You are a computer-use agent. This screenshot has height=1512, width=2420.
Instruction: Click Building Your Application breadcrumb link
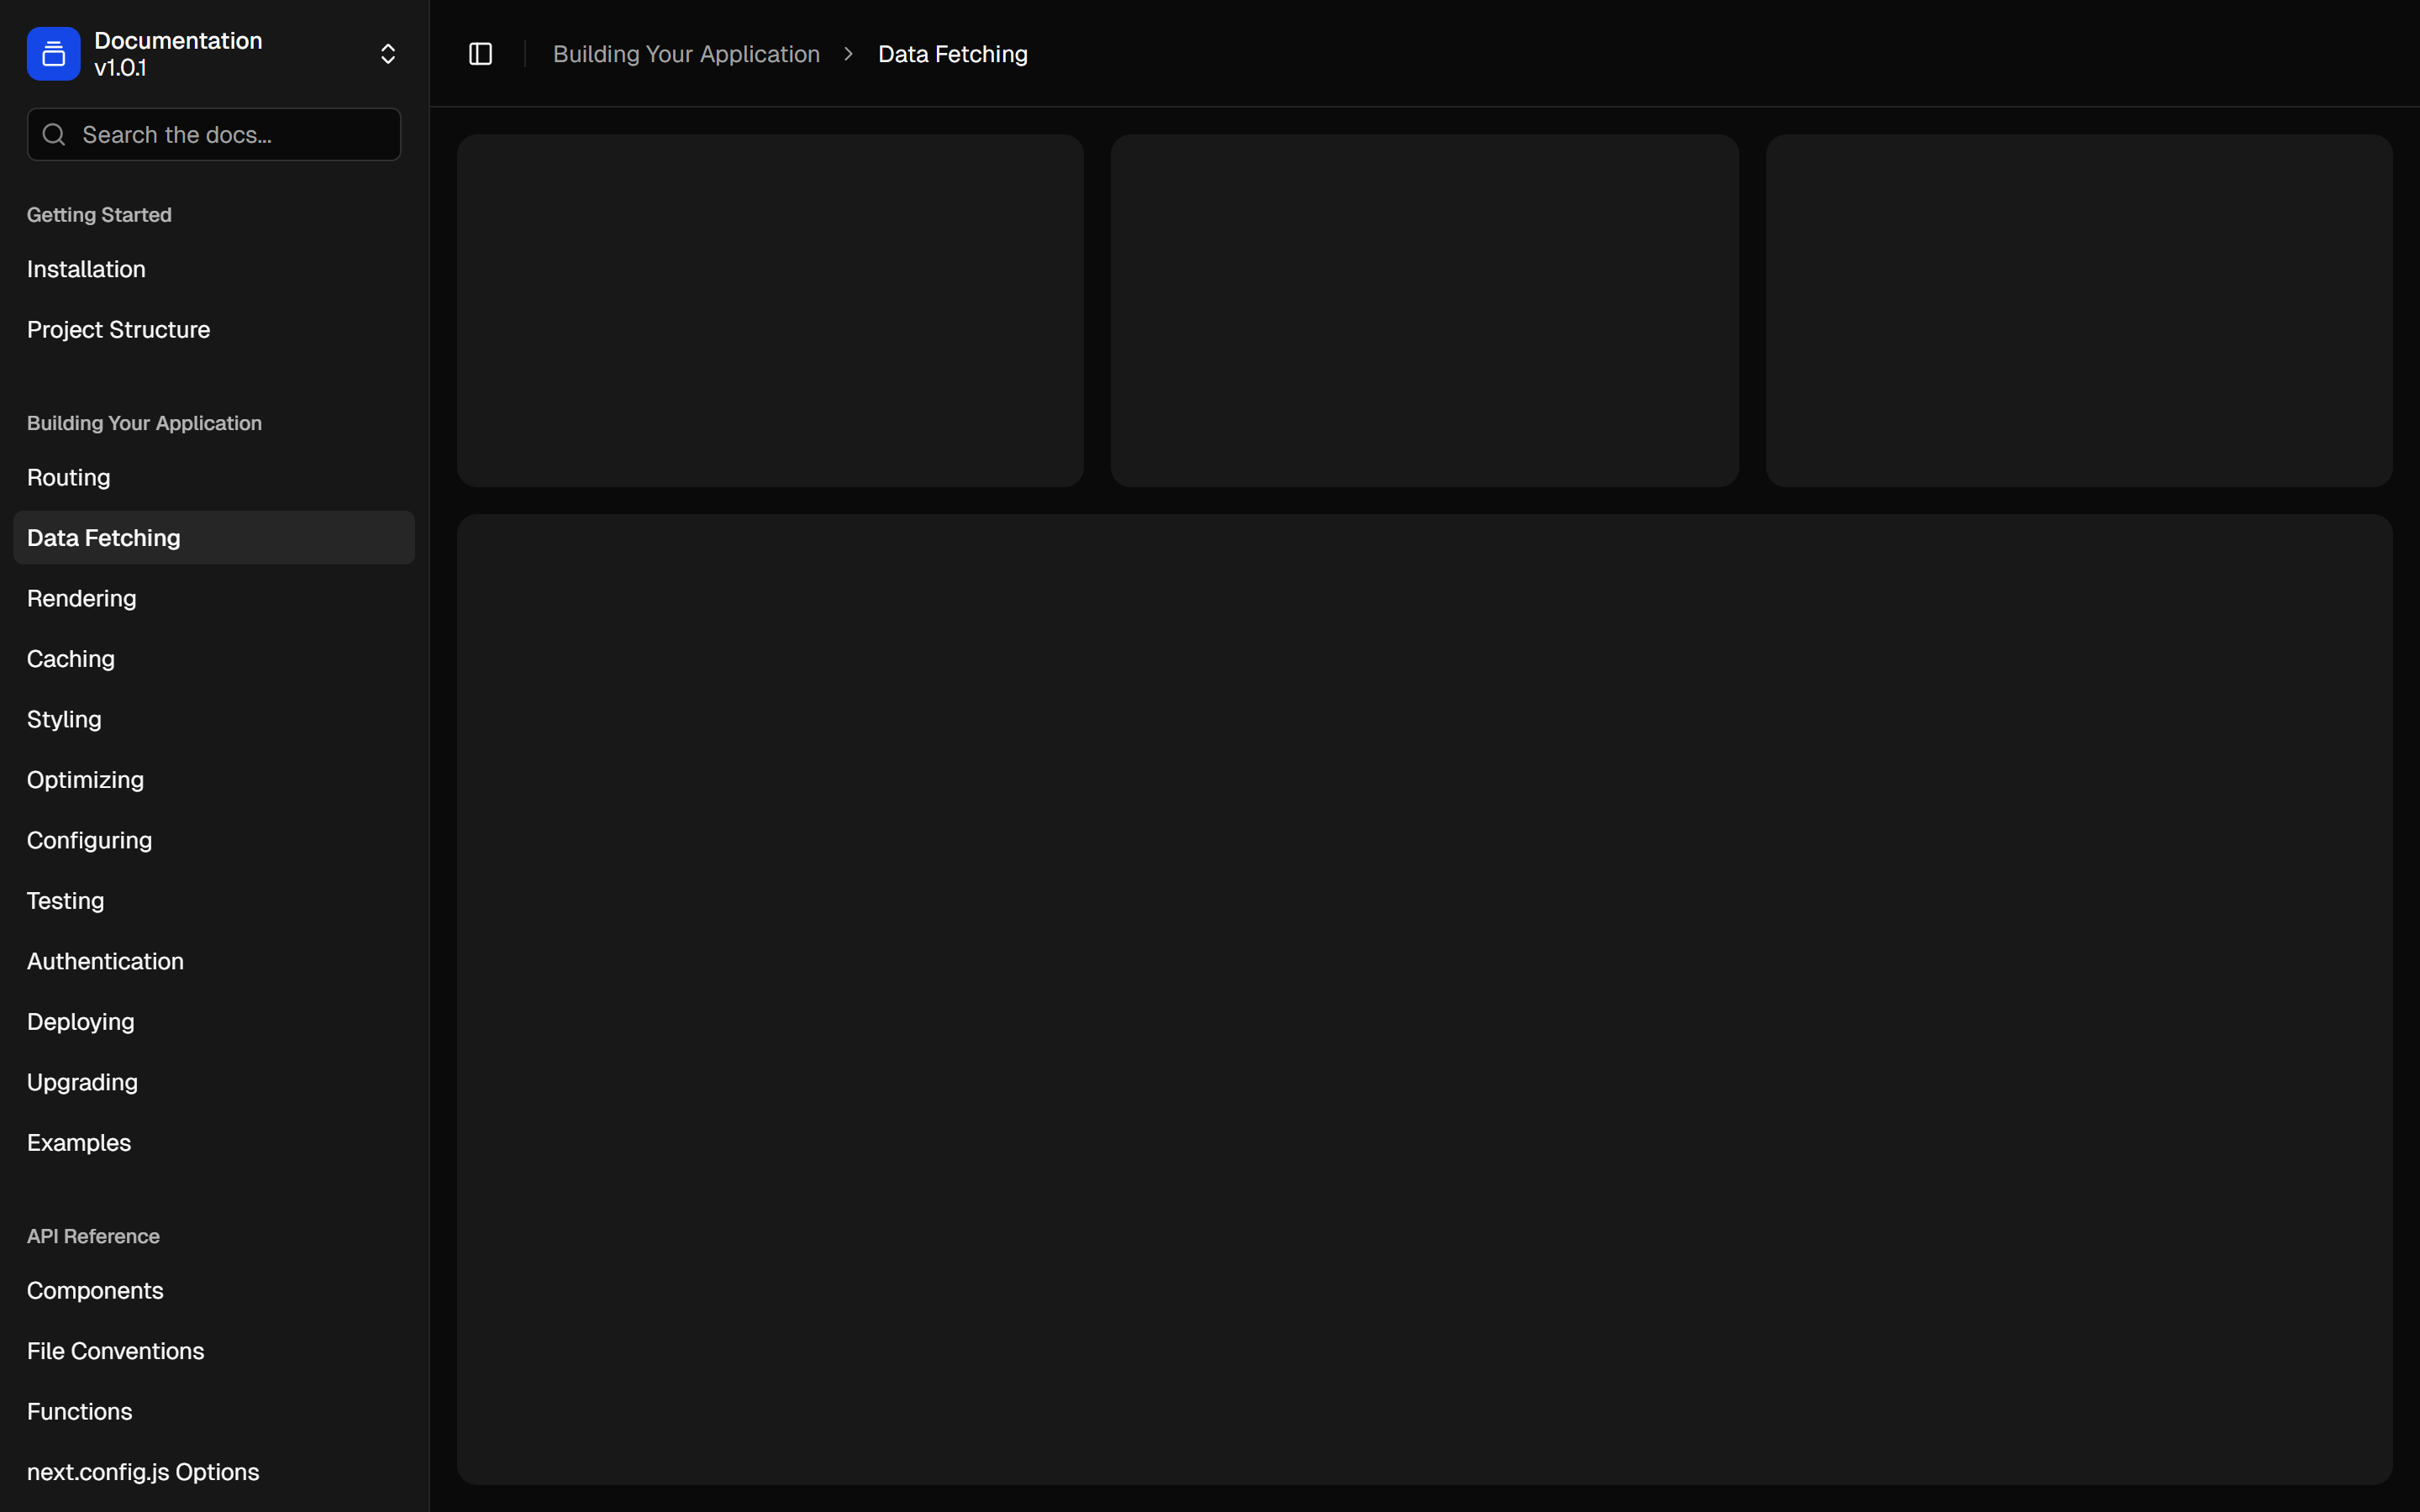(686, 54)
